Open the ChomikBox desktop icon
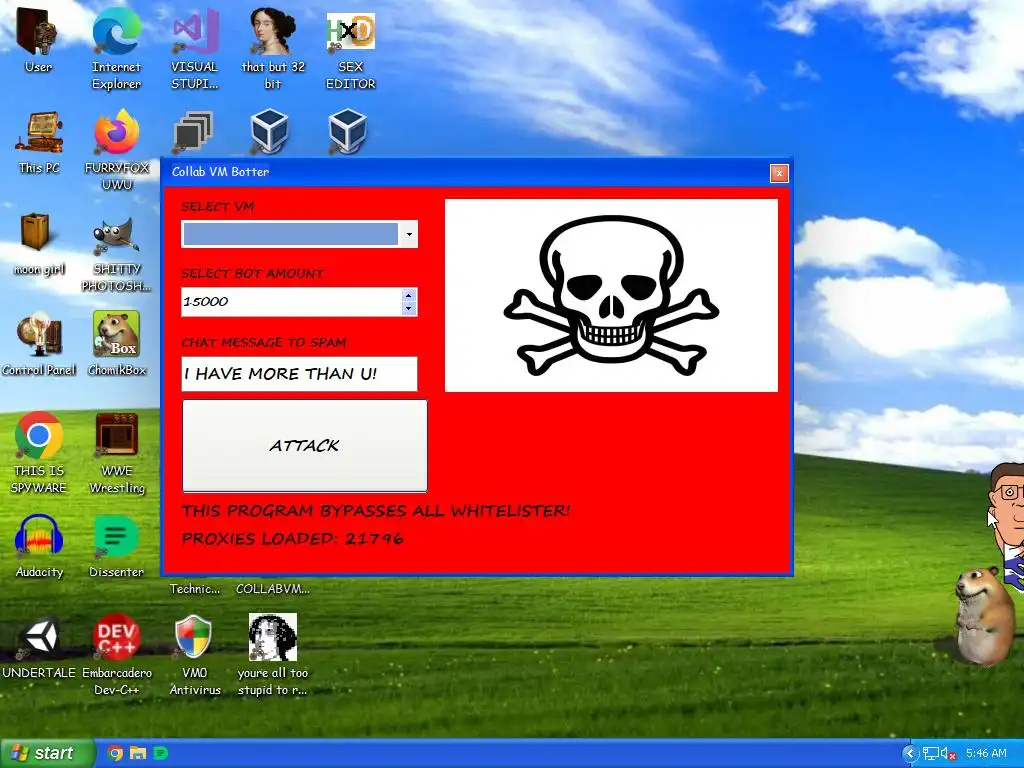This screenshot has height=768, width=1024. click(x=116, y=344)
